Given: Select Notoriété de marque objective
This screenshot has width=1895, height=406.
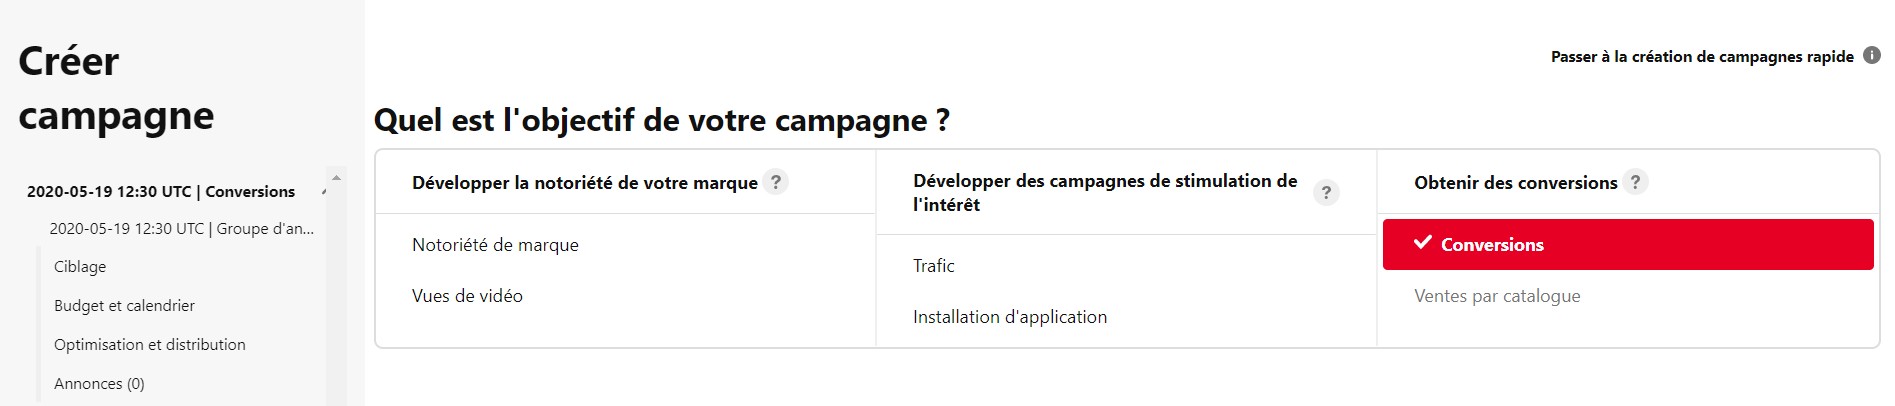Looking at the screenshot, I should click(x=495, y=245).
